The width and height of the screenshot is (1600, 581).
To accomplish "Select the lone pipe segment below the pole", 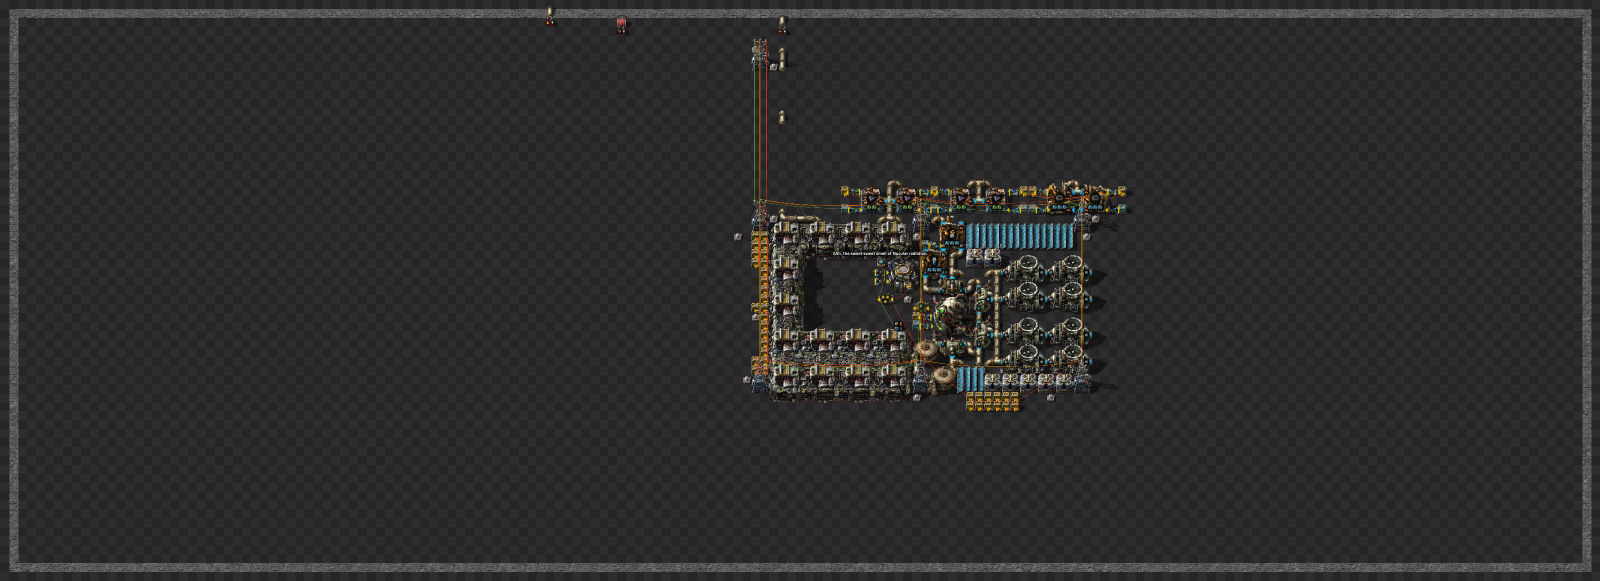I will 782,118.
